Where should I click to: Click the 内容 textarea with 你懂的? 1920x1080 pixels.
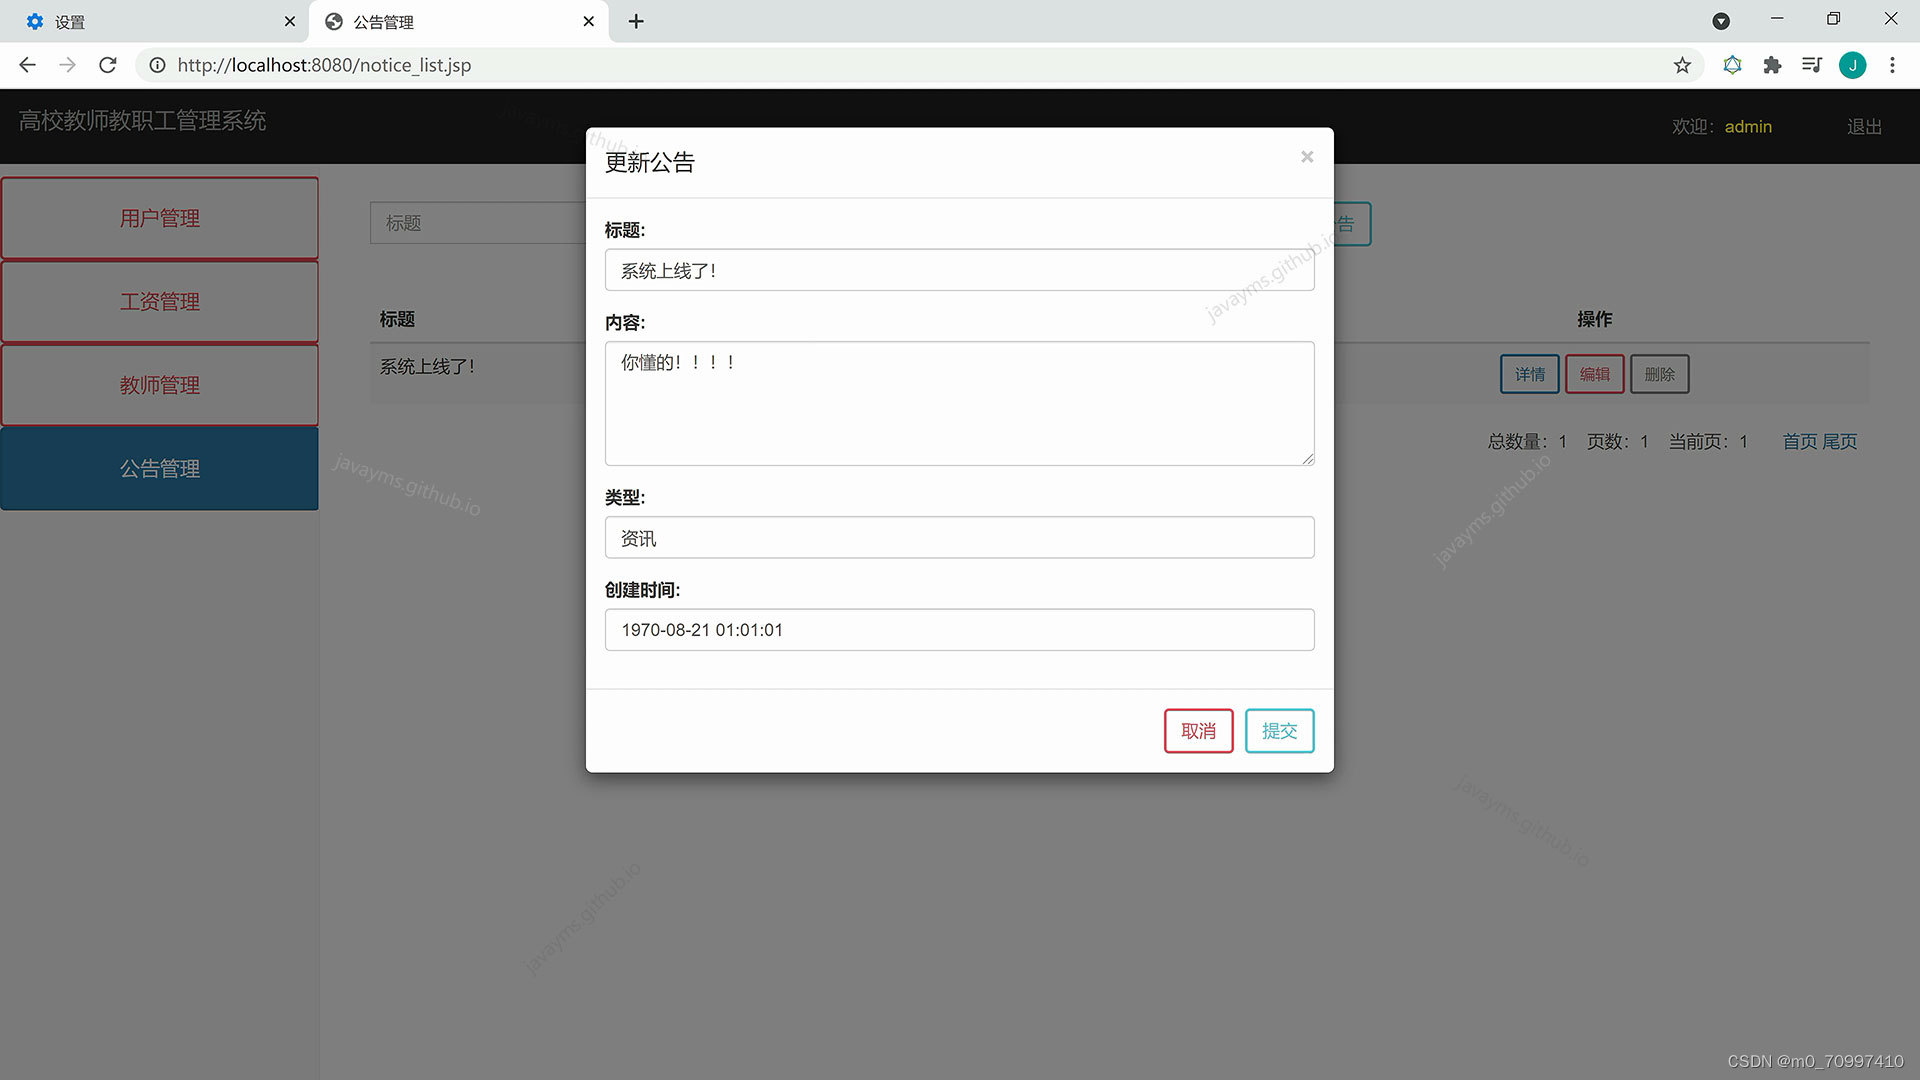coord(959,403)
